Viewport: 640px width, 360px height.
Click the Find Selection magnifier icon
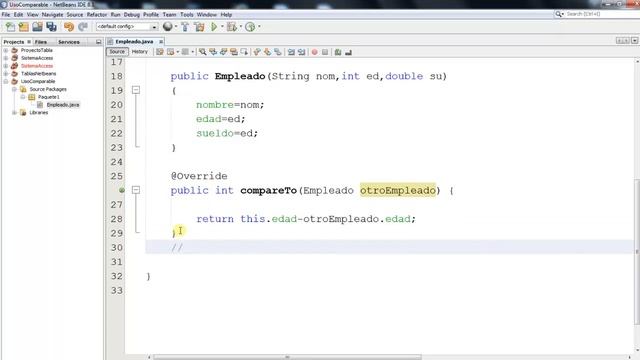[202, 52]
